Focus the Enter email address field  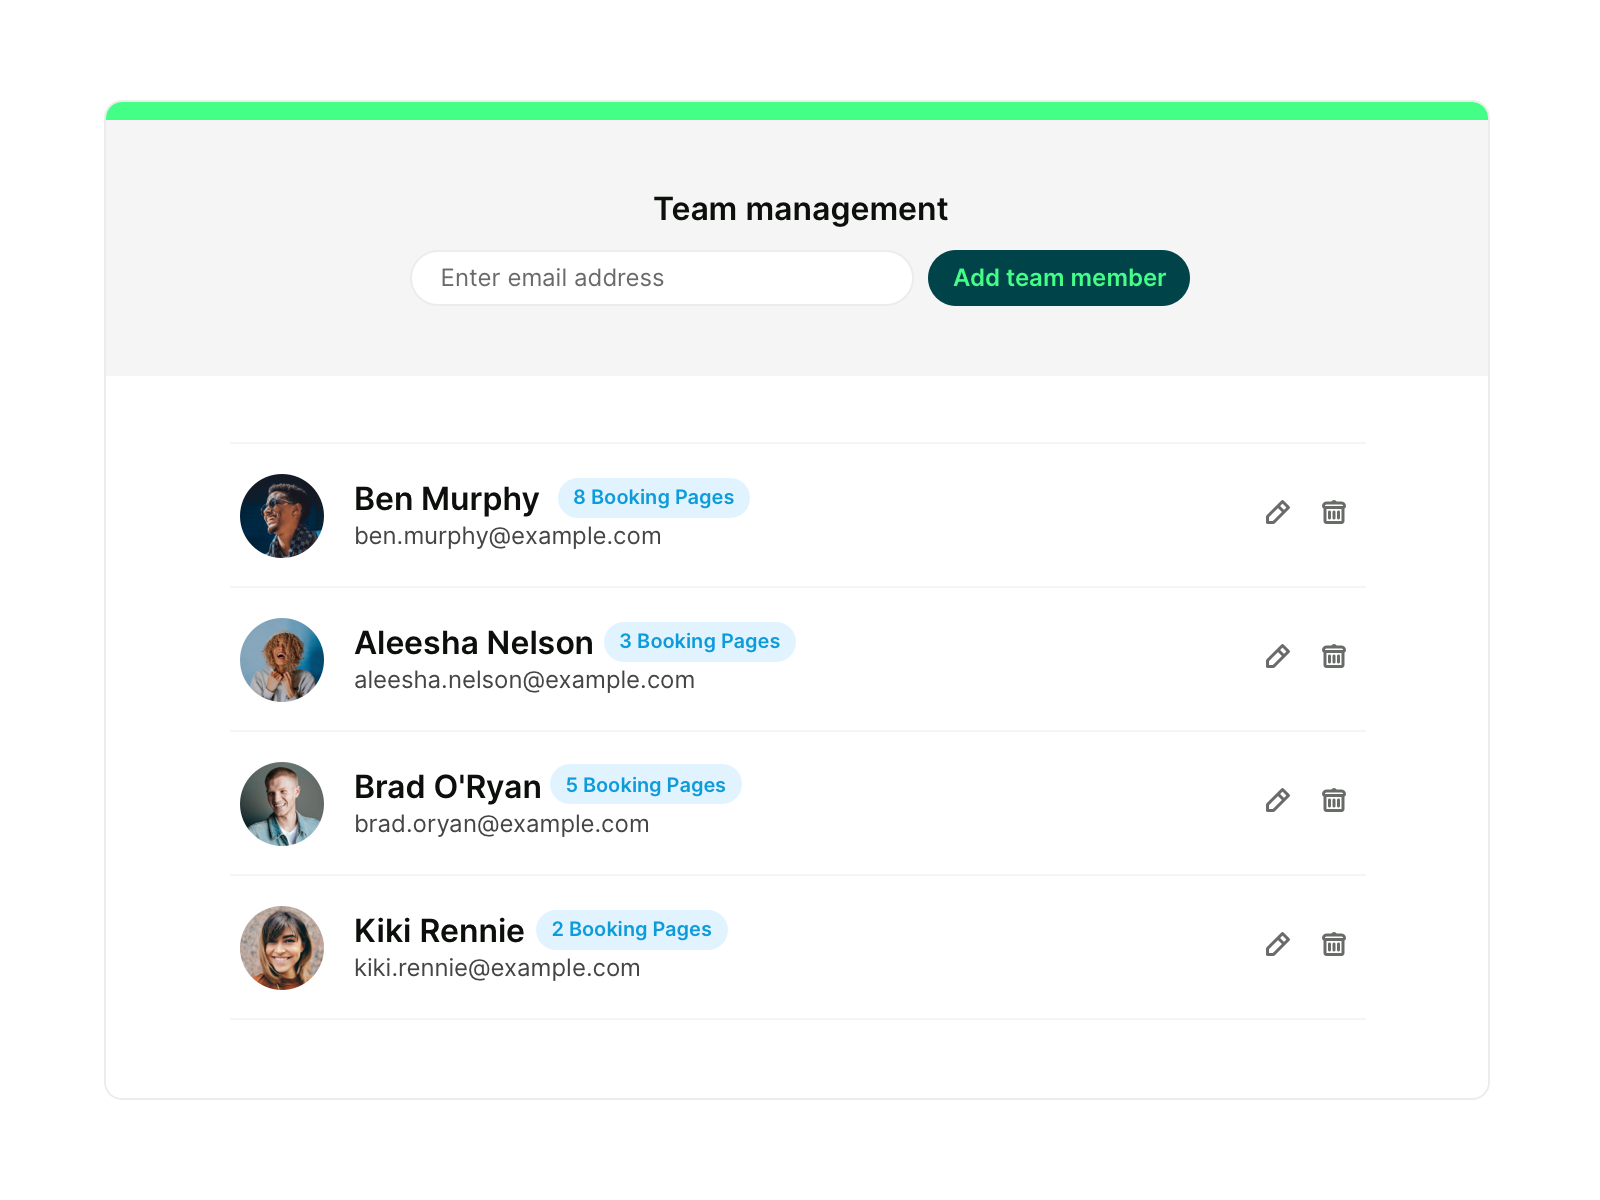662,278
